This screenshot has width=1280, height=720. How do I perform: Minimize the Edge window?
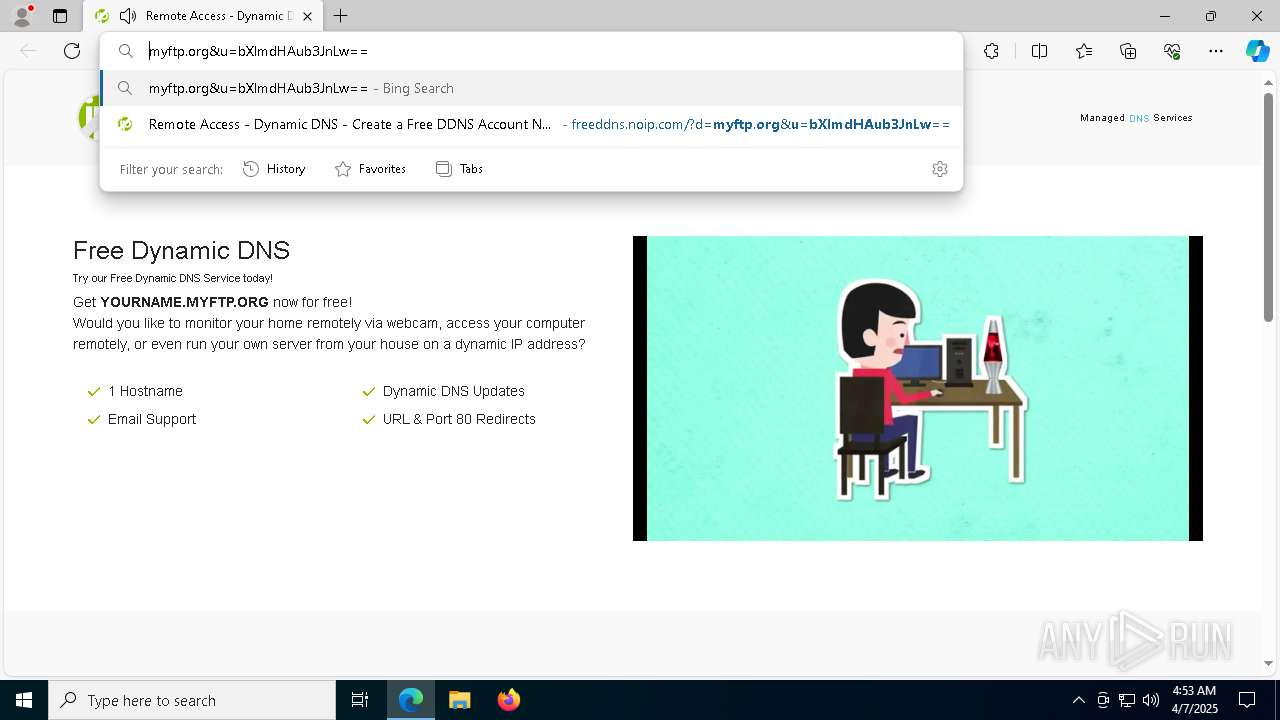(x=1165, y=16)
